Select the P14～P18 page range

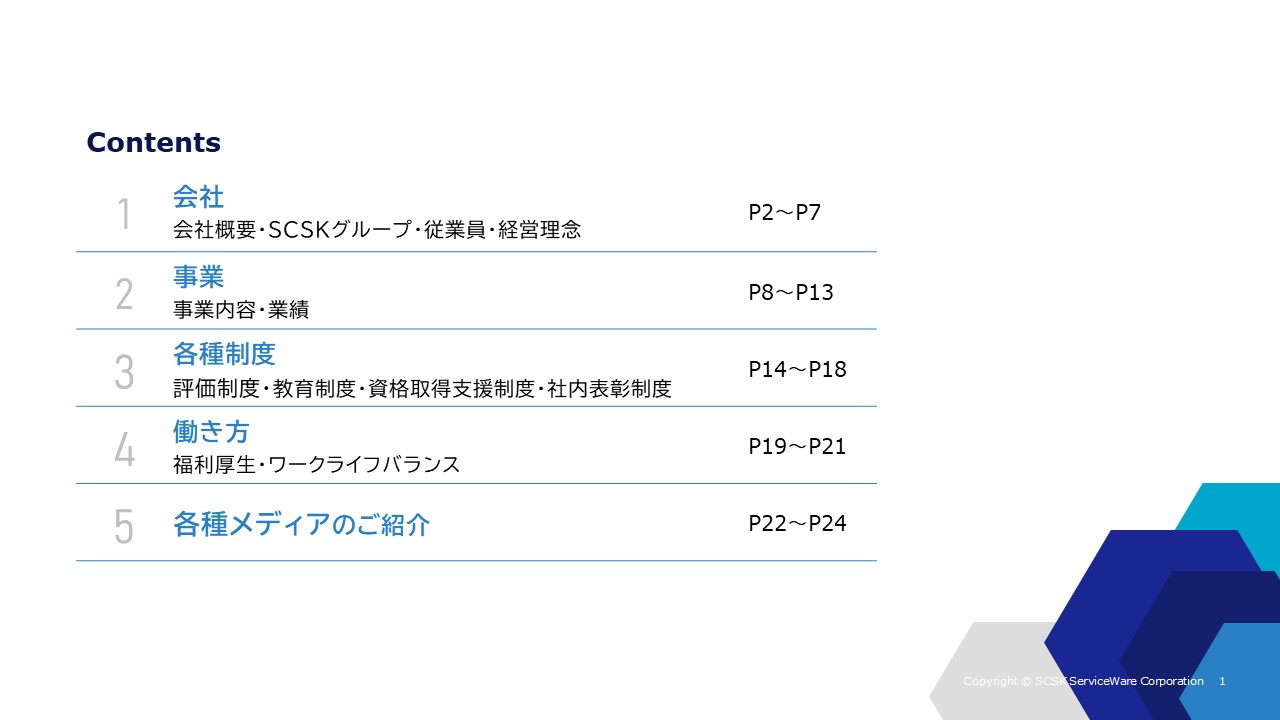point(797,370)
